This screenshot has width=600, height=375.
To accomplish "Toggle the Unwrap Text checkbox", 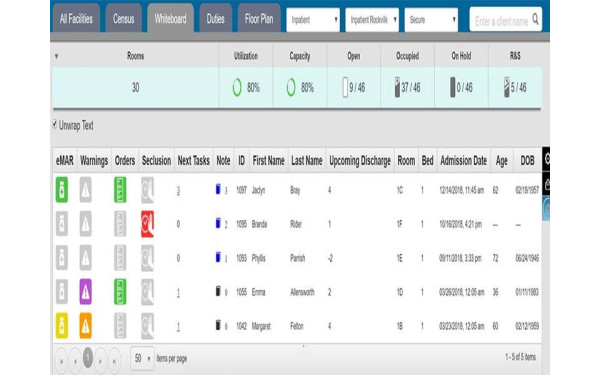I will (x=55, y=124).
